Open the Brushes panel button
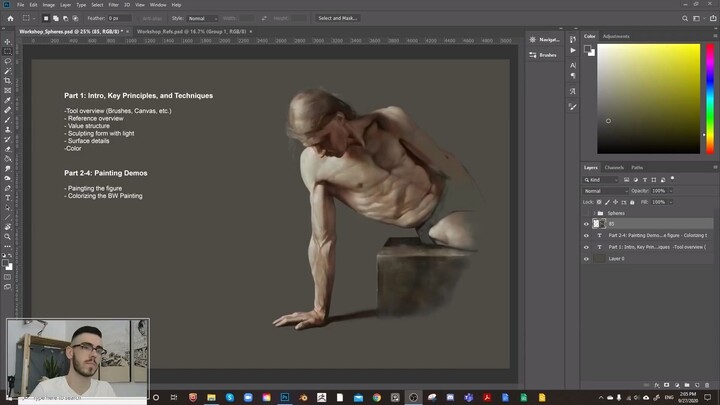Image resolution: width=720 pixels, height=405 pixels. pos(543,55)
